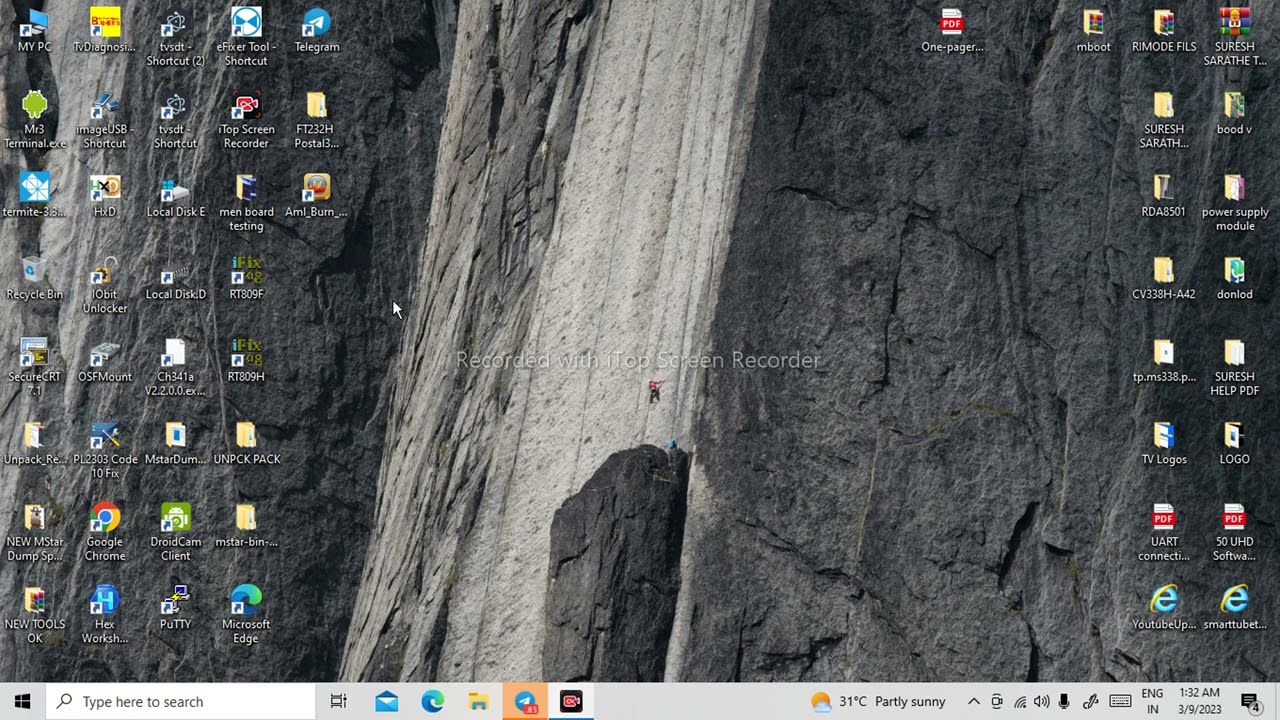Select Hex Worksh... icon
Screen dimensions: 1280x720
[x=105, y=615]
